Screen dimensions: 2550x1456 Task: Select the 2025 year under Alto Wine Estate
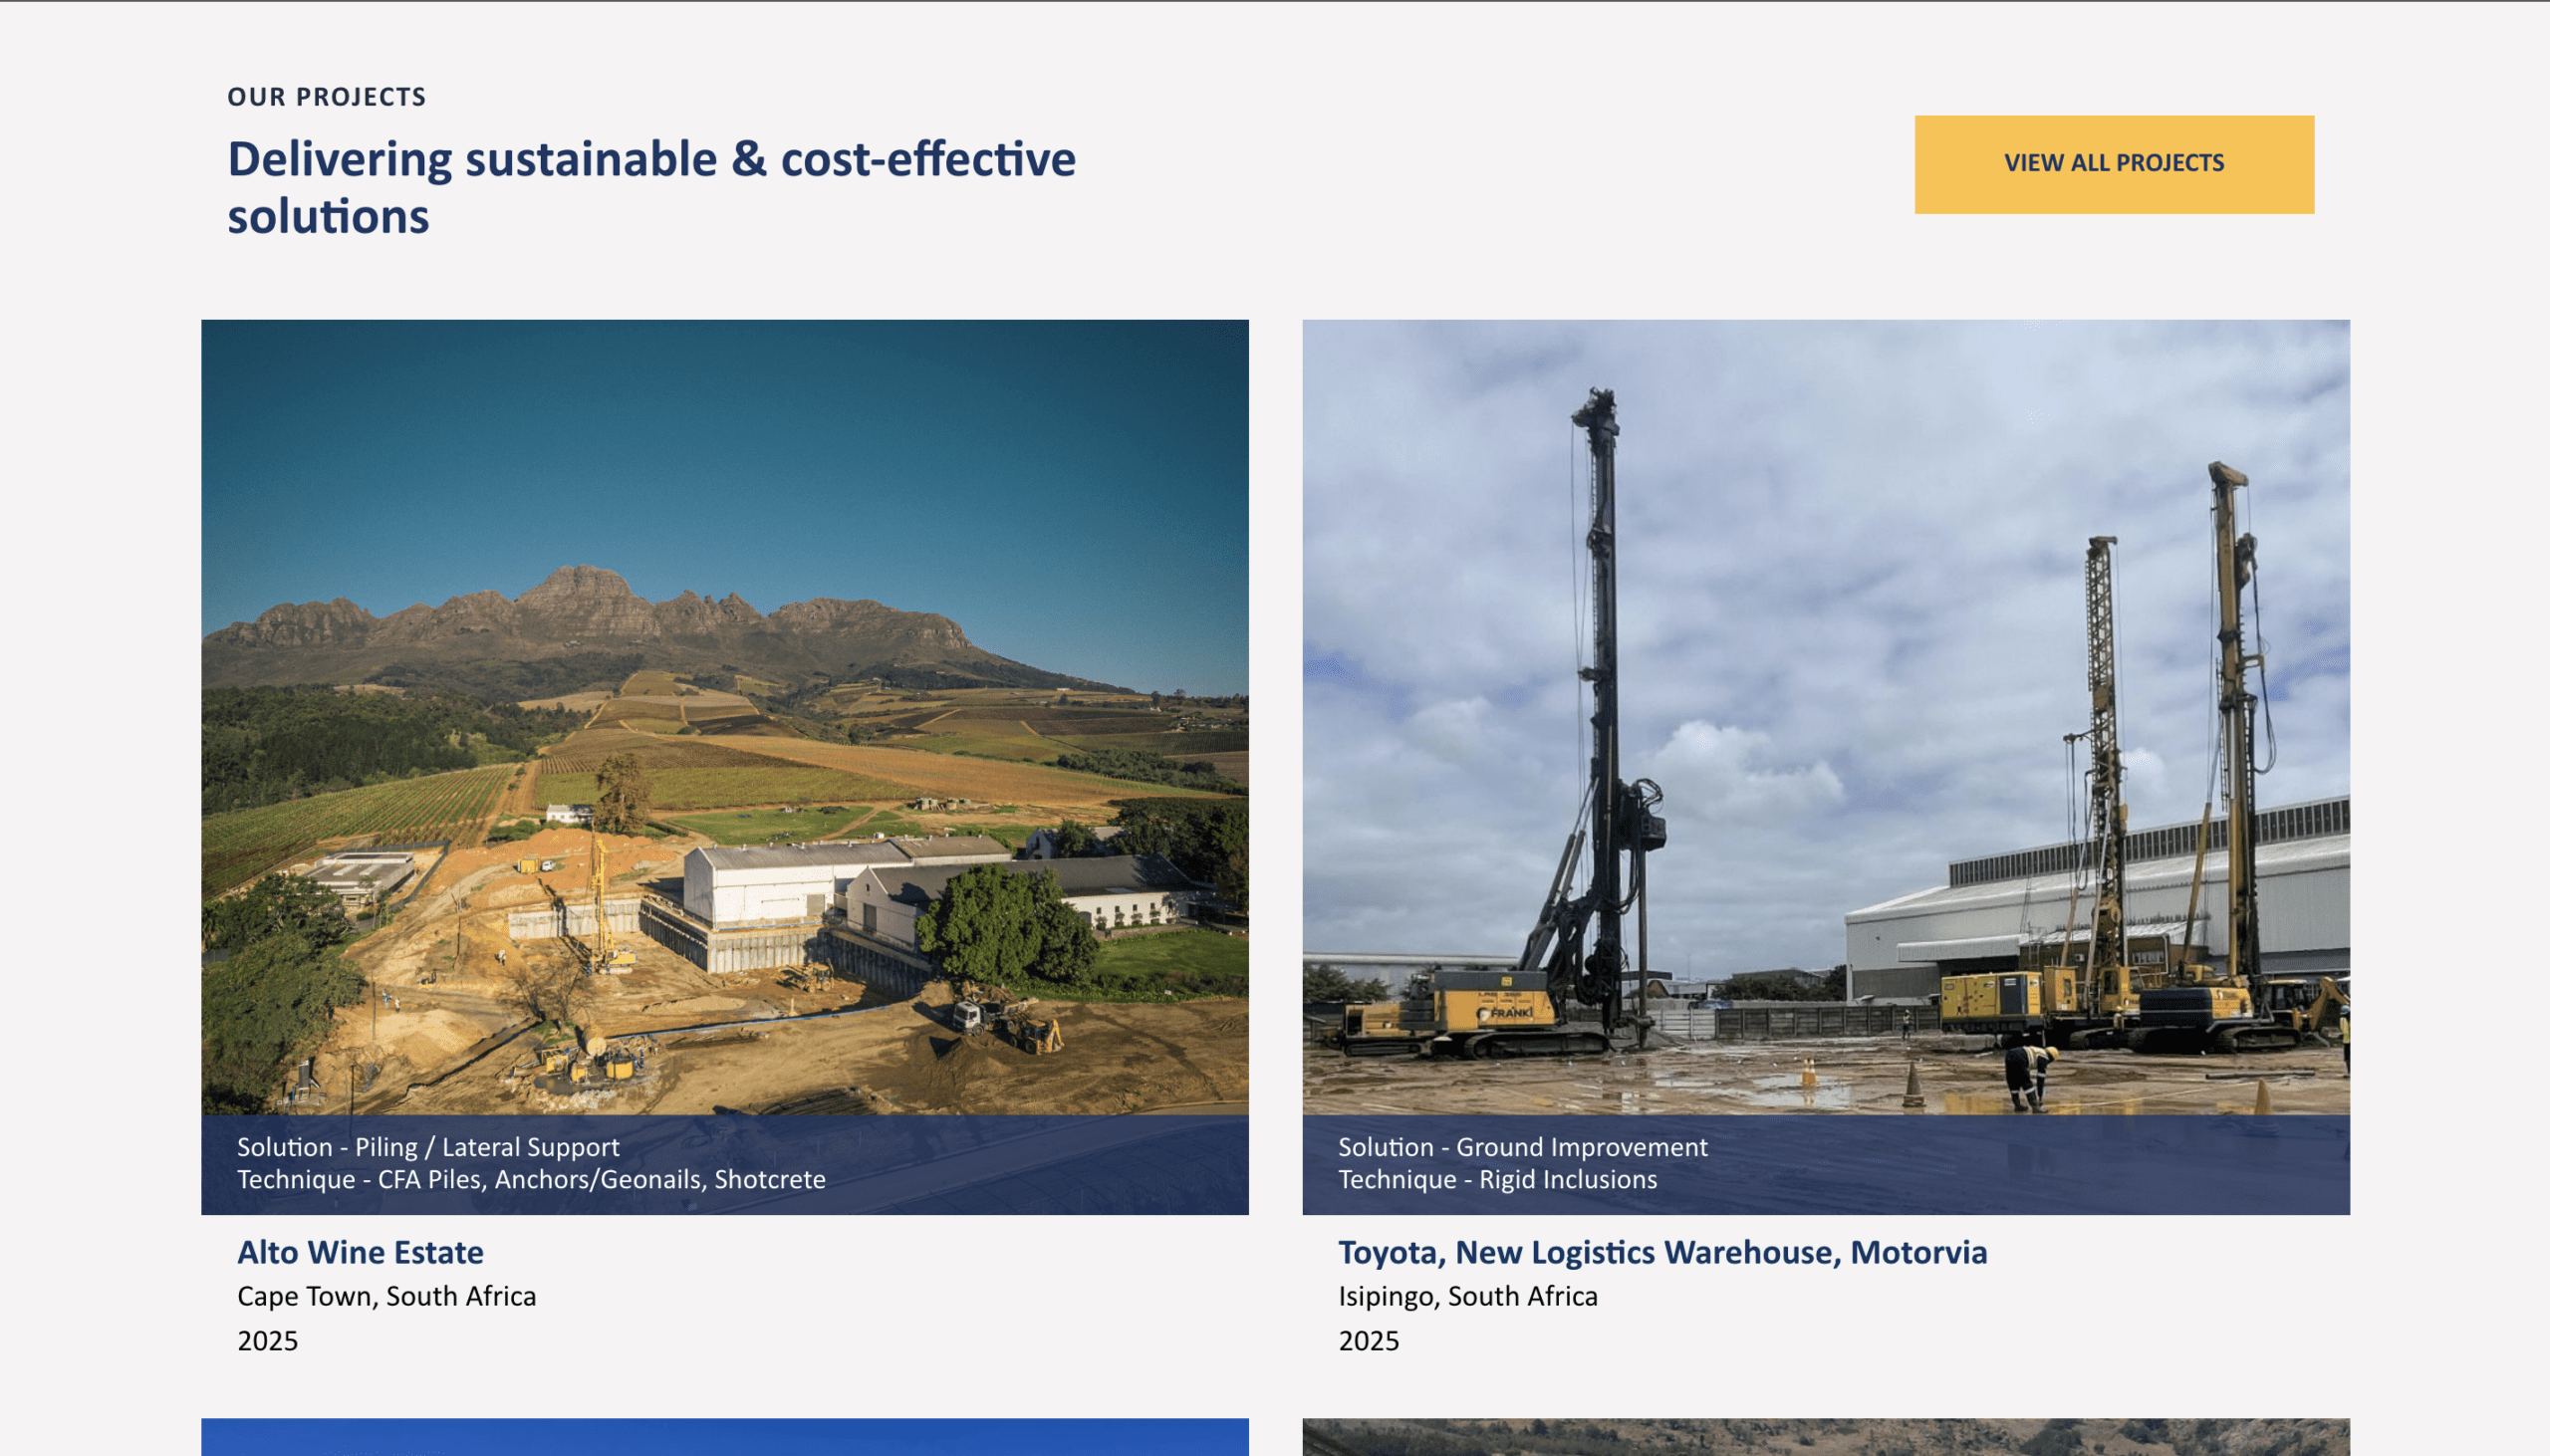pos(267,1341)
